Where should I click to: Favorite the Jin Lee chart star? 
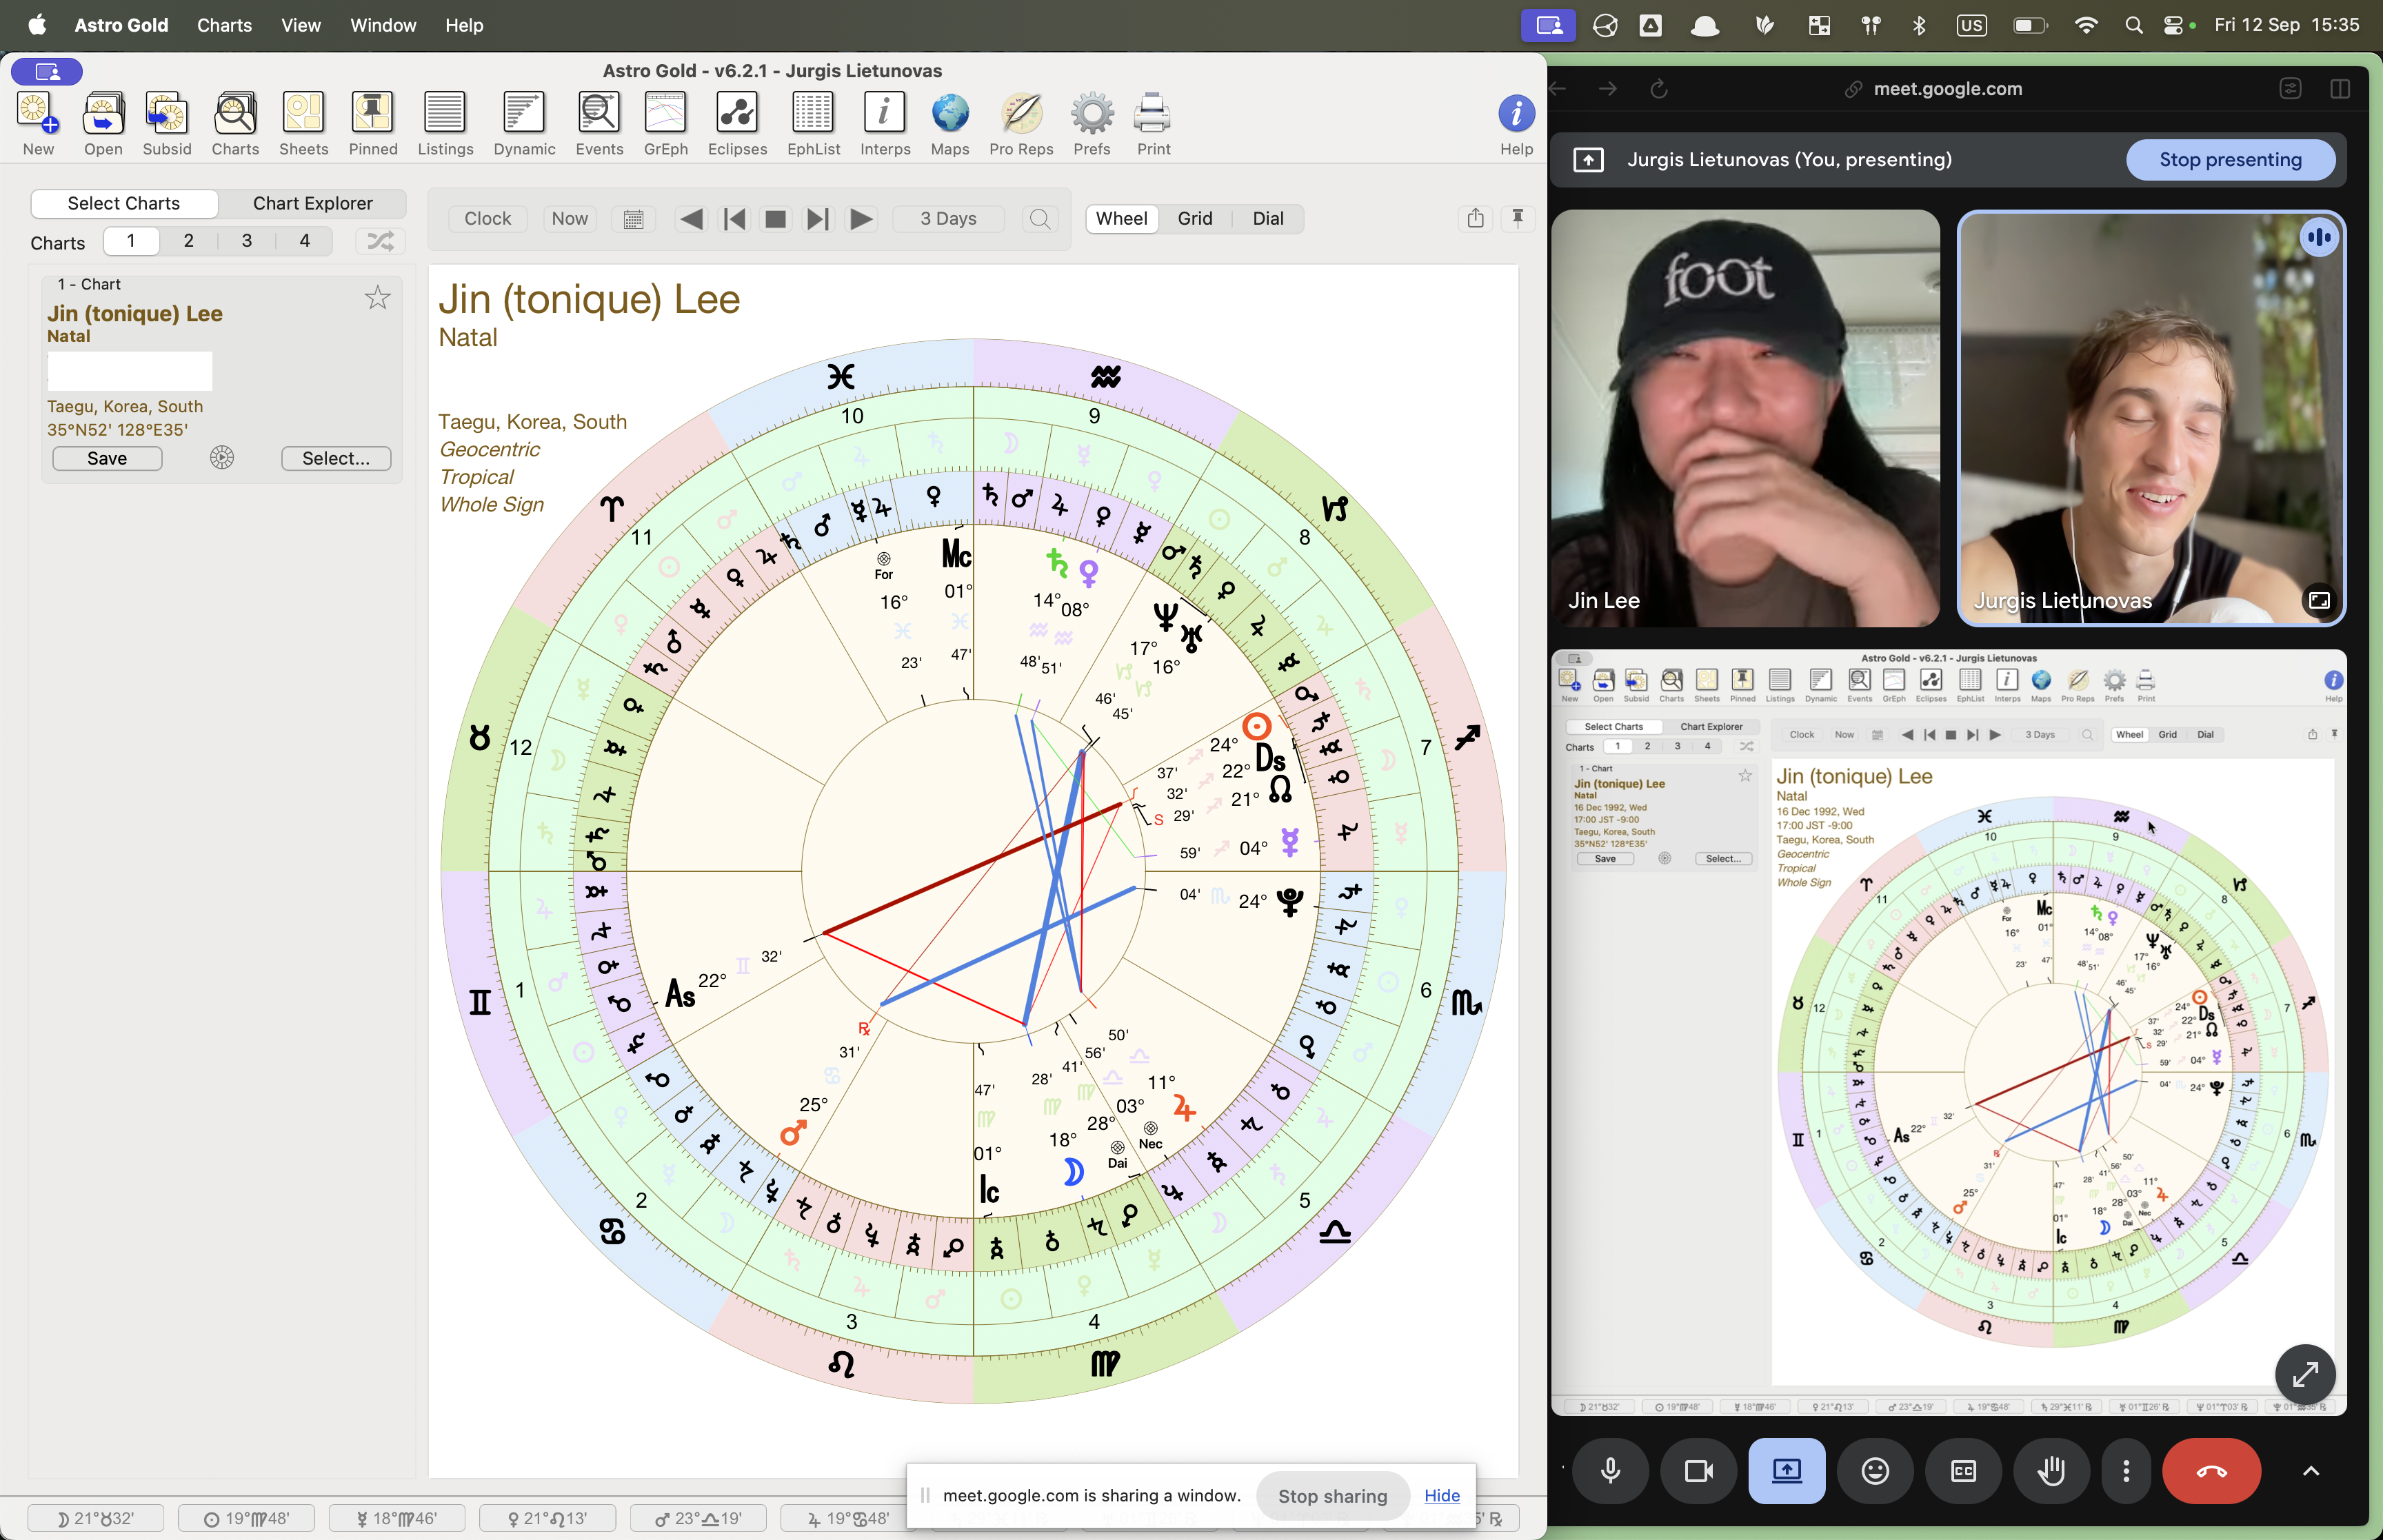377,297
